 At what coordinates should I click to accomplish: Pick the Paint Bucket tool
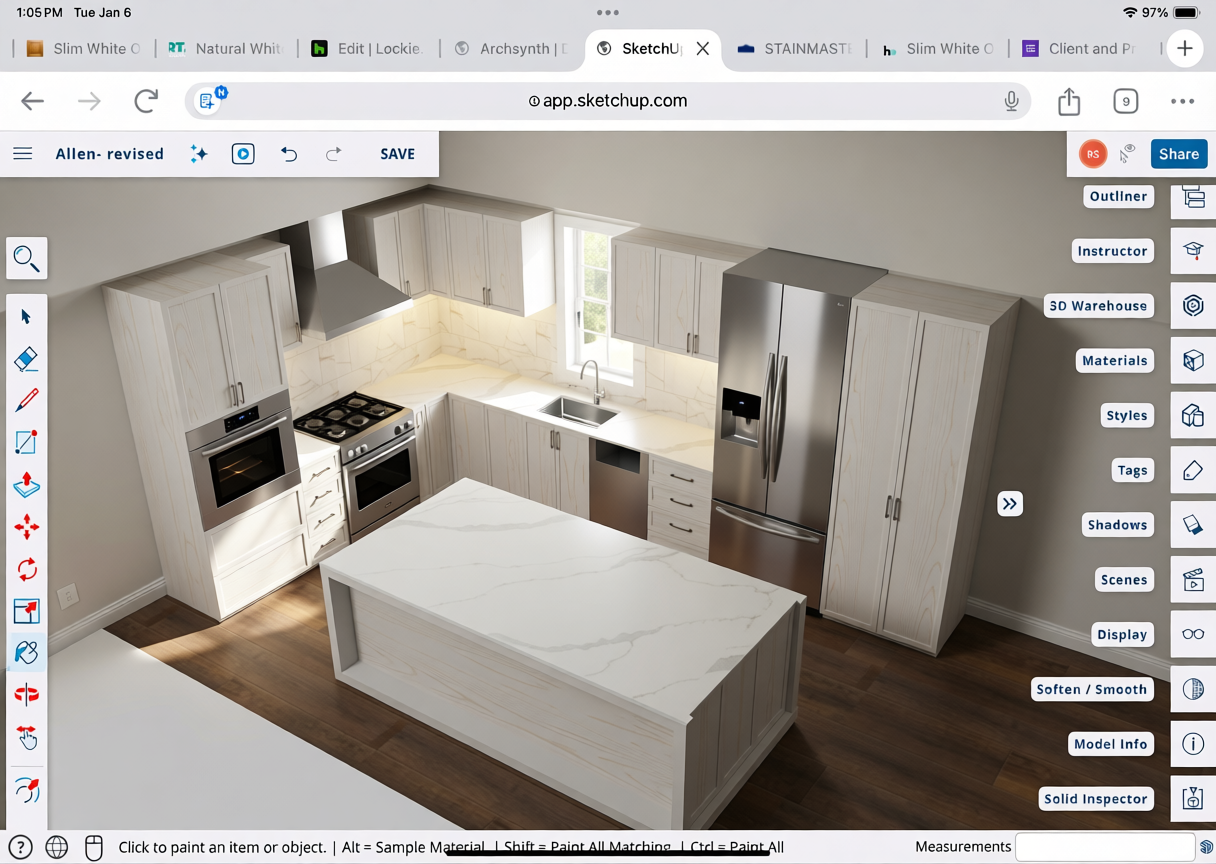pos(27,653)
